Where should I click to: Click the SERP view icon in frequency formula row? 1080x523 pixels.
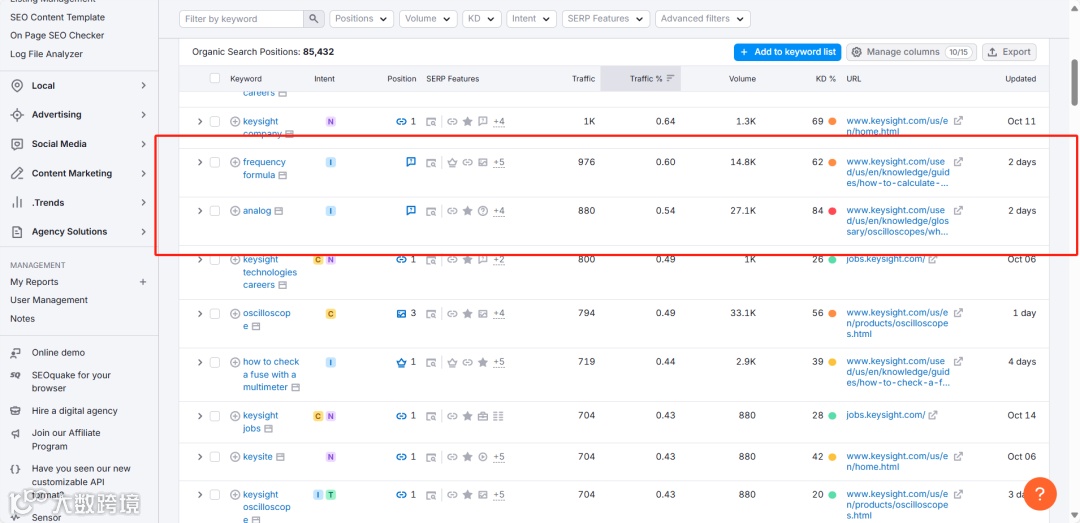(431, 163)
